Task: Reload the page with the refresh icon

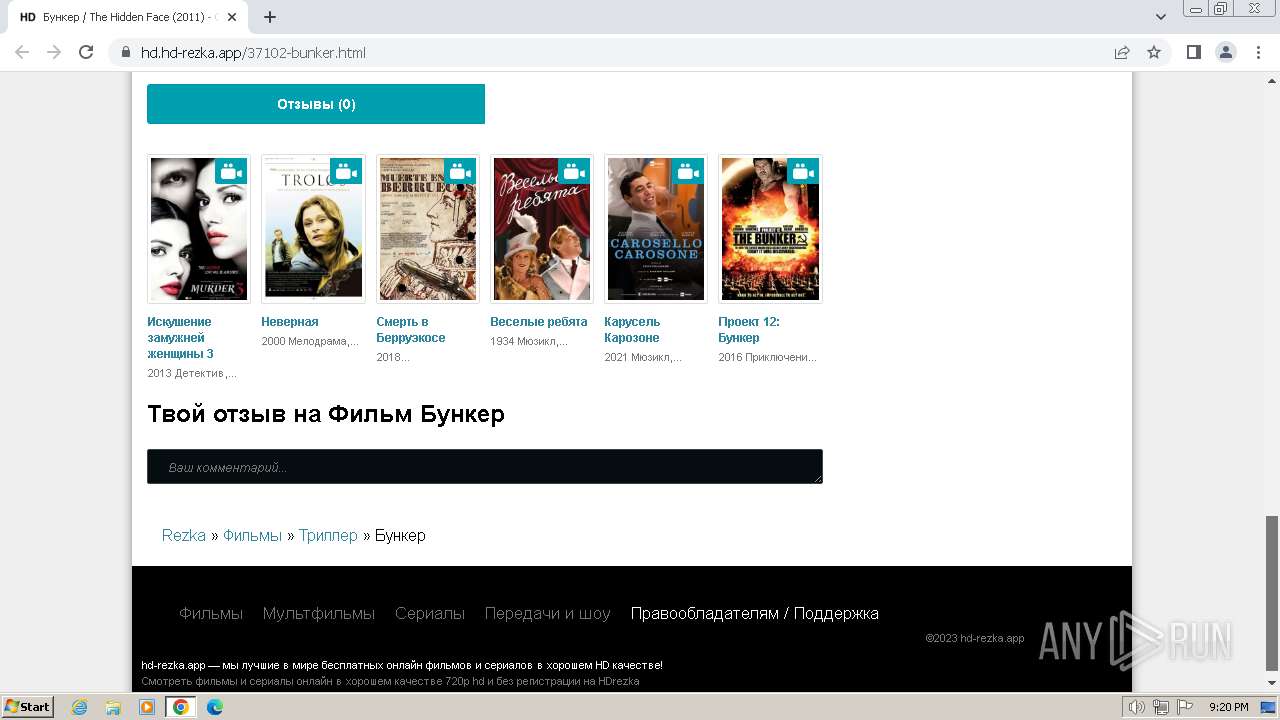Action: pos(86,52)
